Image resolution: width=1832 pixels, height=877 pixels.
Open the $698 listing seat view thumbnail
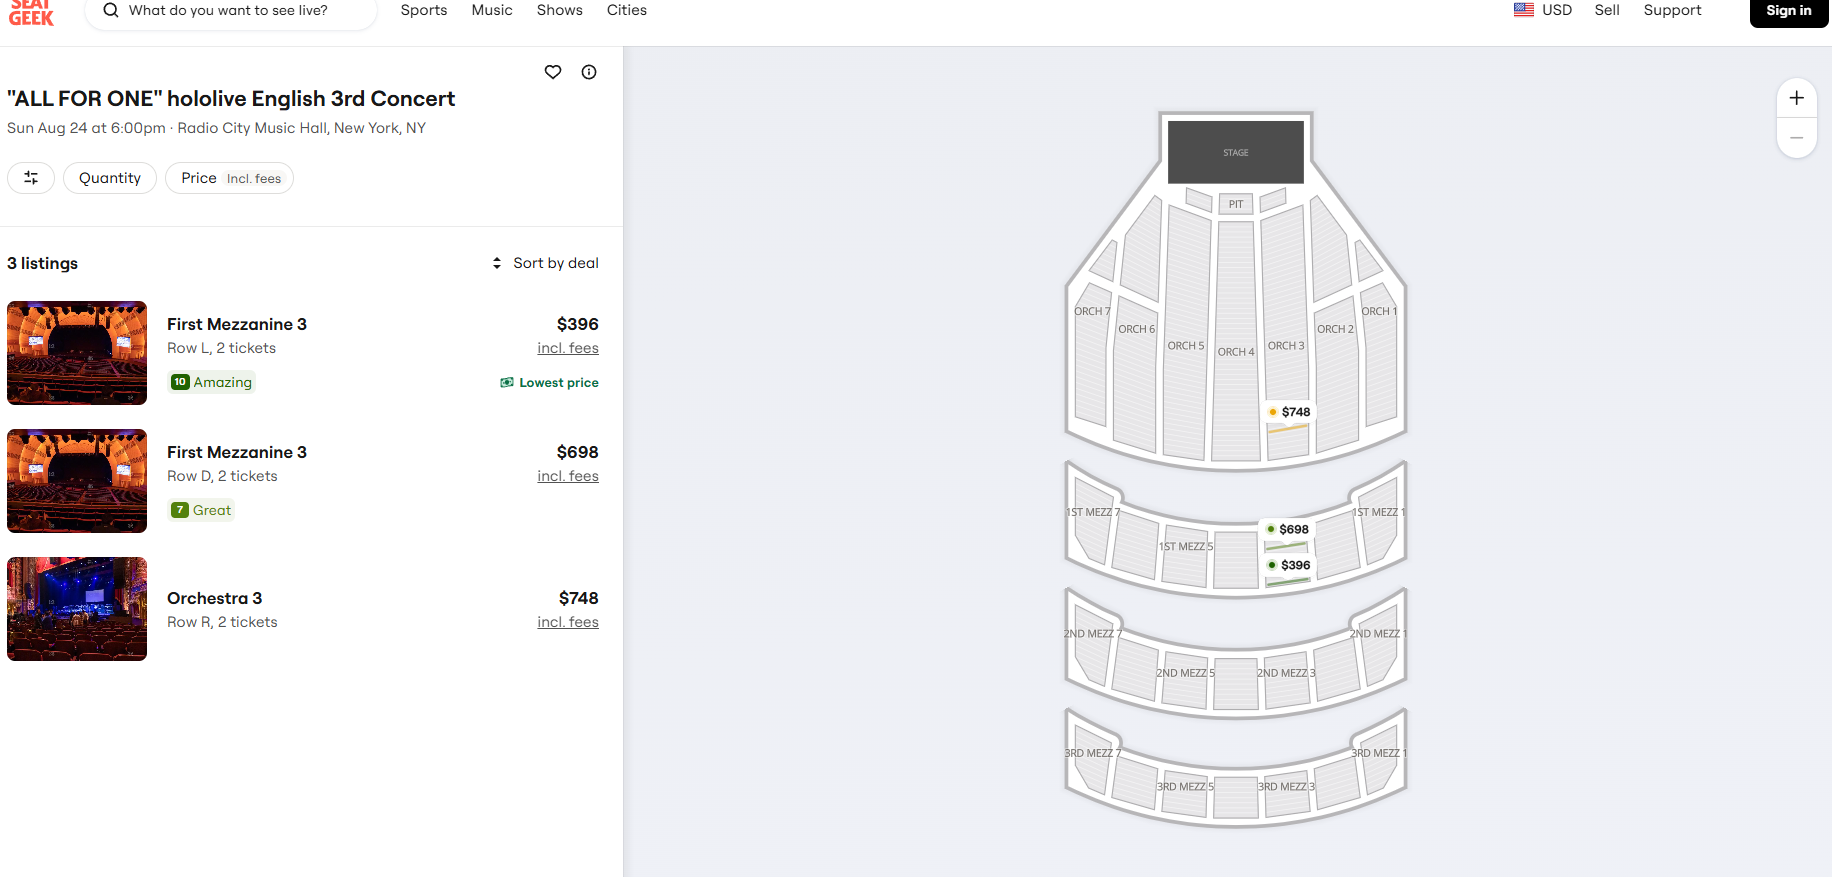tap(77, 481)
